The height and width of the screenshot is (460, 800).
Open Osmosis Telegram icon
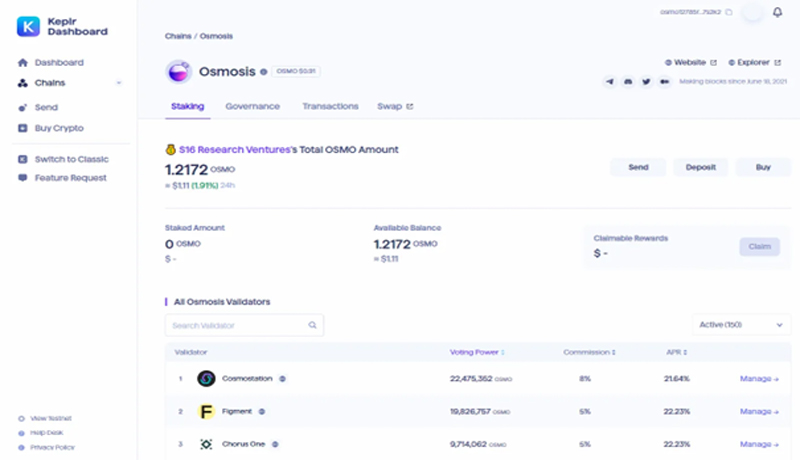pyautogui.click(x=610, y=82)
